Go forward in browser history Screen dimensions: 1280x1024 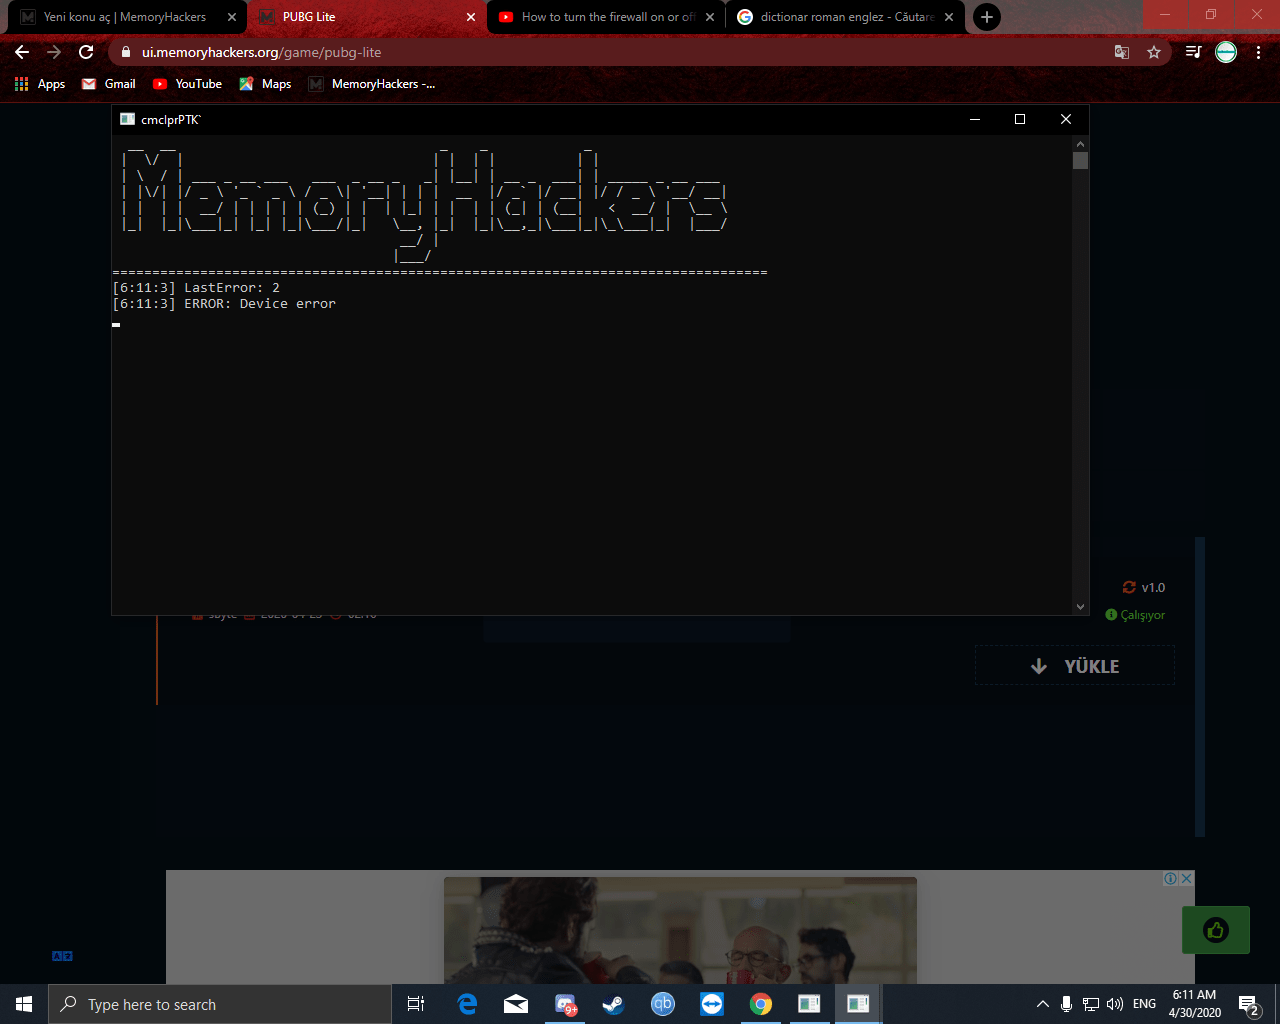54,52
